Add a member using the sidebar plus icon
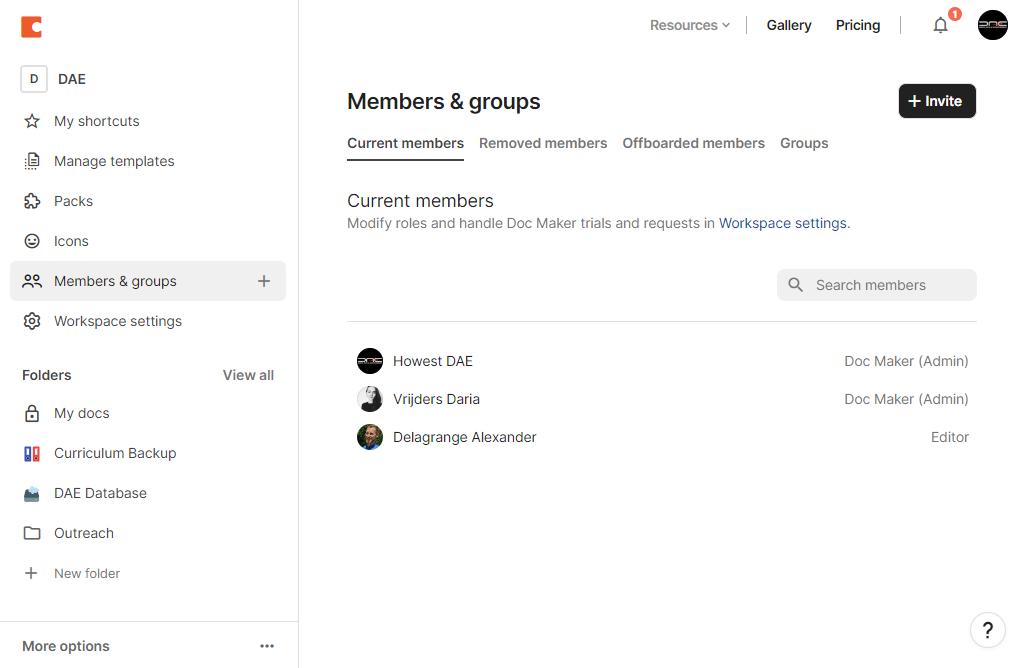This screenshot has height=668, width=1017. coord(264,281)
